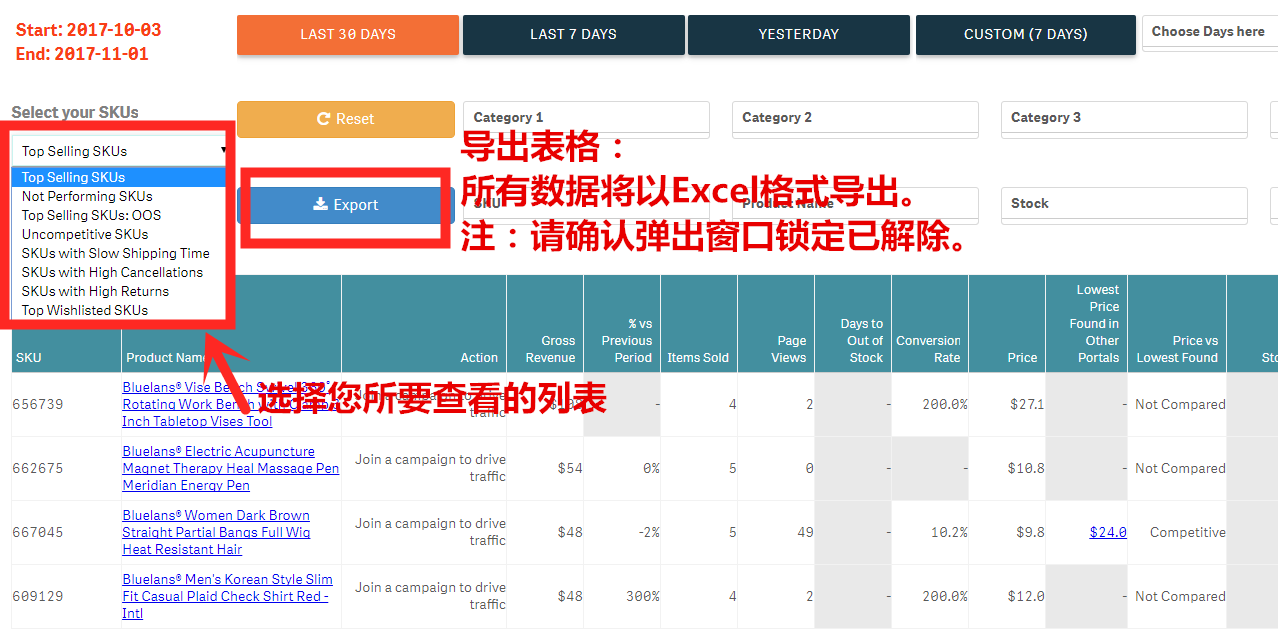Click the Export button
Screen dimensions: 1278x629
tap(346, 205)
